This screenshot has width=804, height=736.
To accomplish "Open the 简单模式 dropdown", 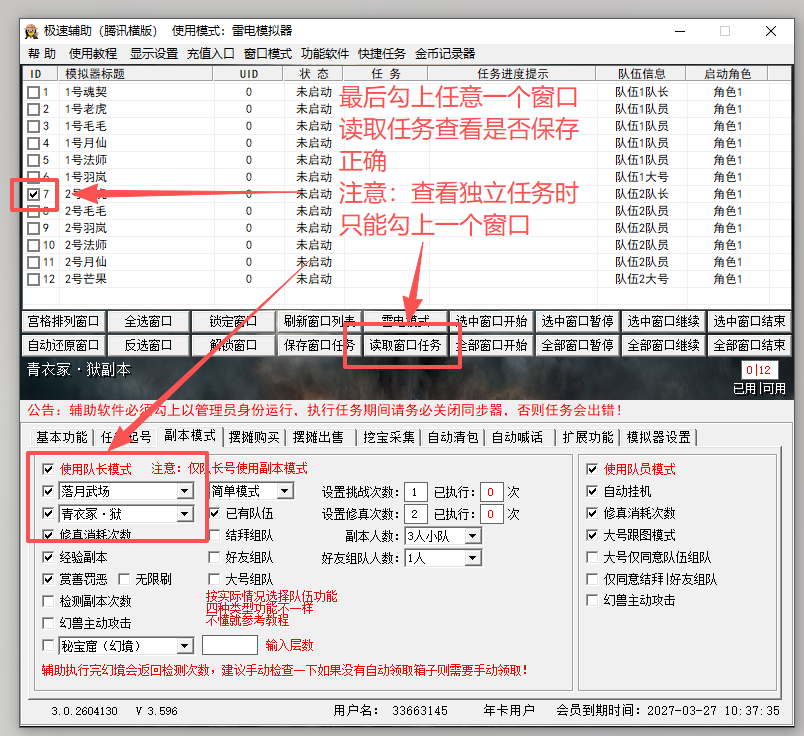I will (251, 491).
